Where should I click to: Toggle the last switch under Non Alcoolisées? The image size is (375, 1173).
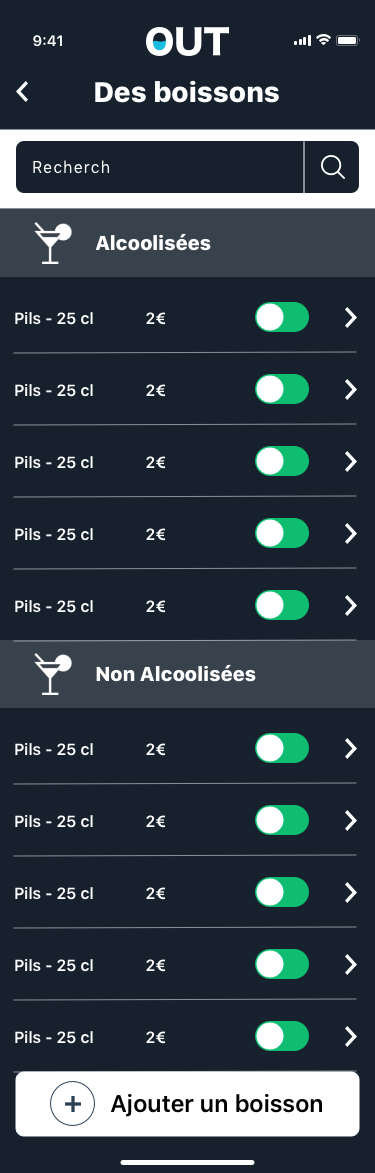coord(281,1036)
